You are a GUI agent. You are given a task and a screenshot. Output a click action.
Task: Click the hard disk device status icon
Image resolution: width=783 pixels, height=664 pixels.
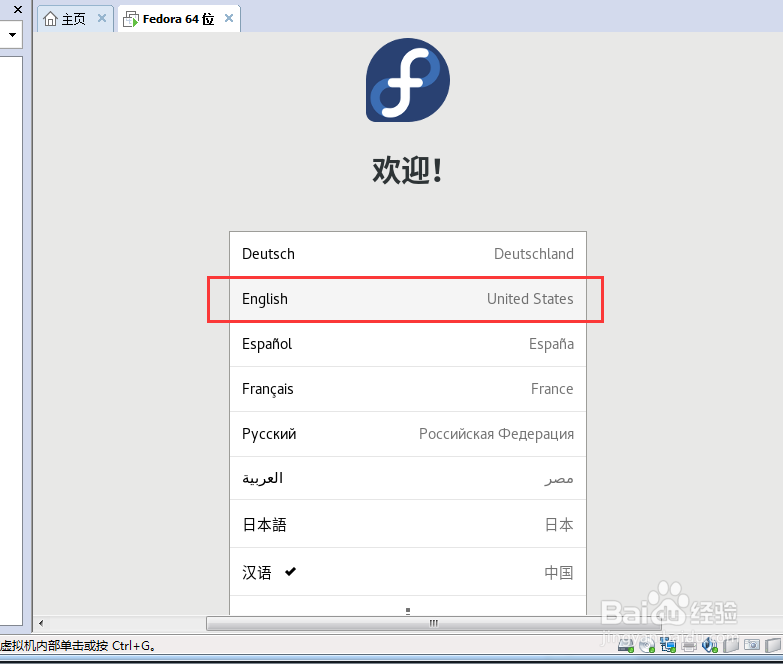pyautogui.click(x=626, y=646)
